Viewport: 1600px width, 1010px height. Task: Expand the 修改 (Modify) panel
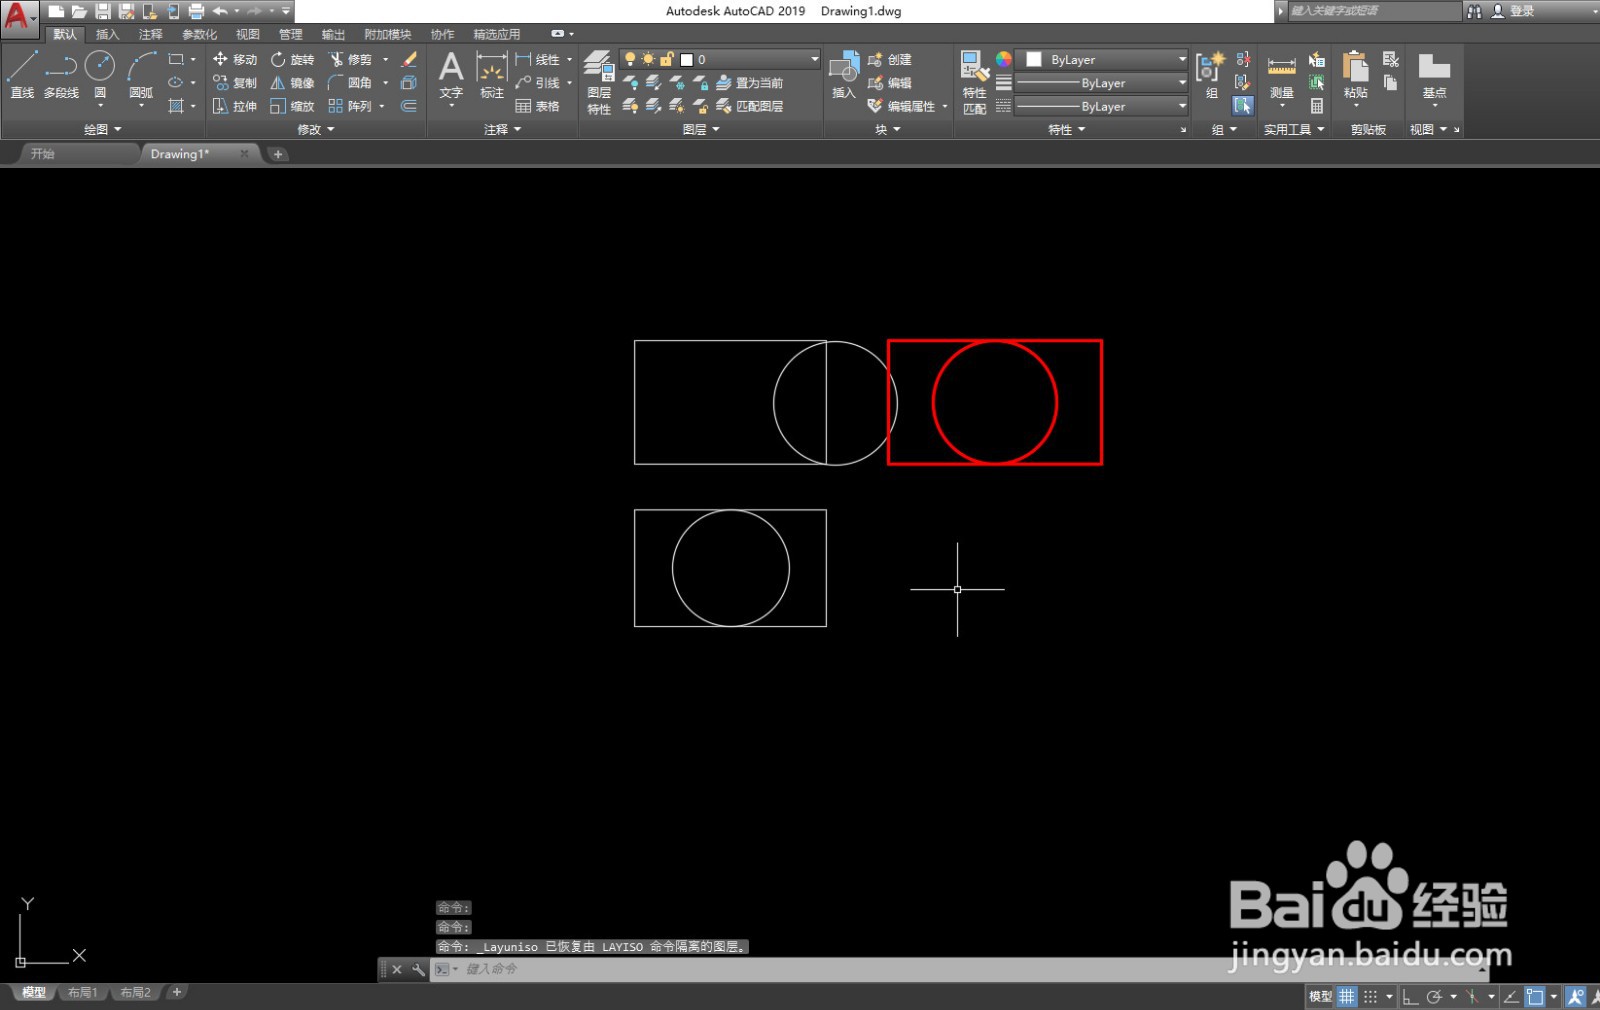pyautogui.click(x=316, y=129)
